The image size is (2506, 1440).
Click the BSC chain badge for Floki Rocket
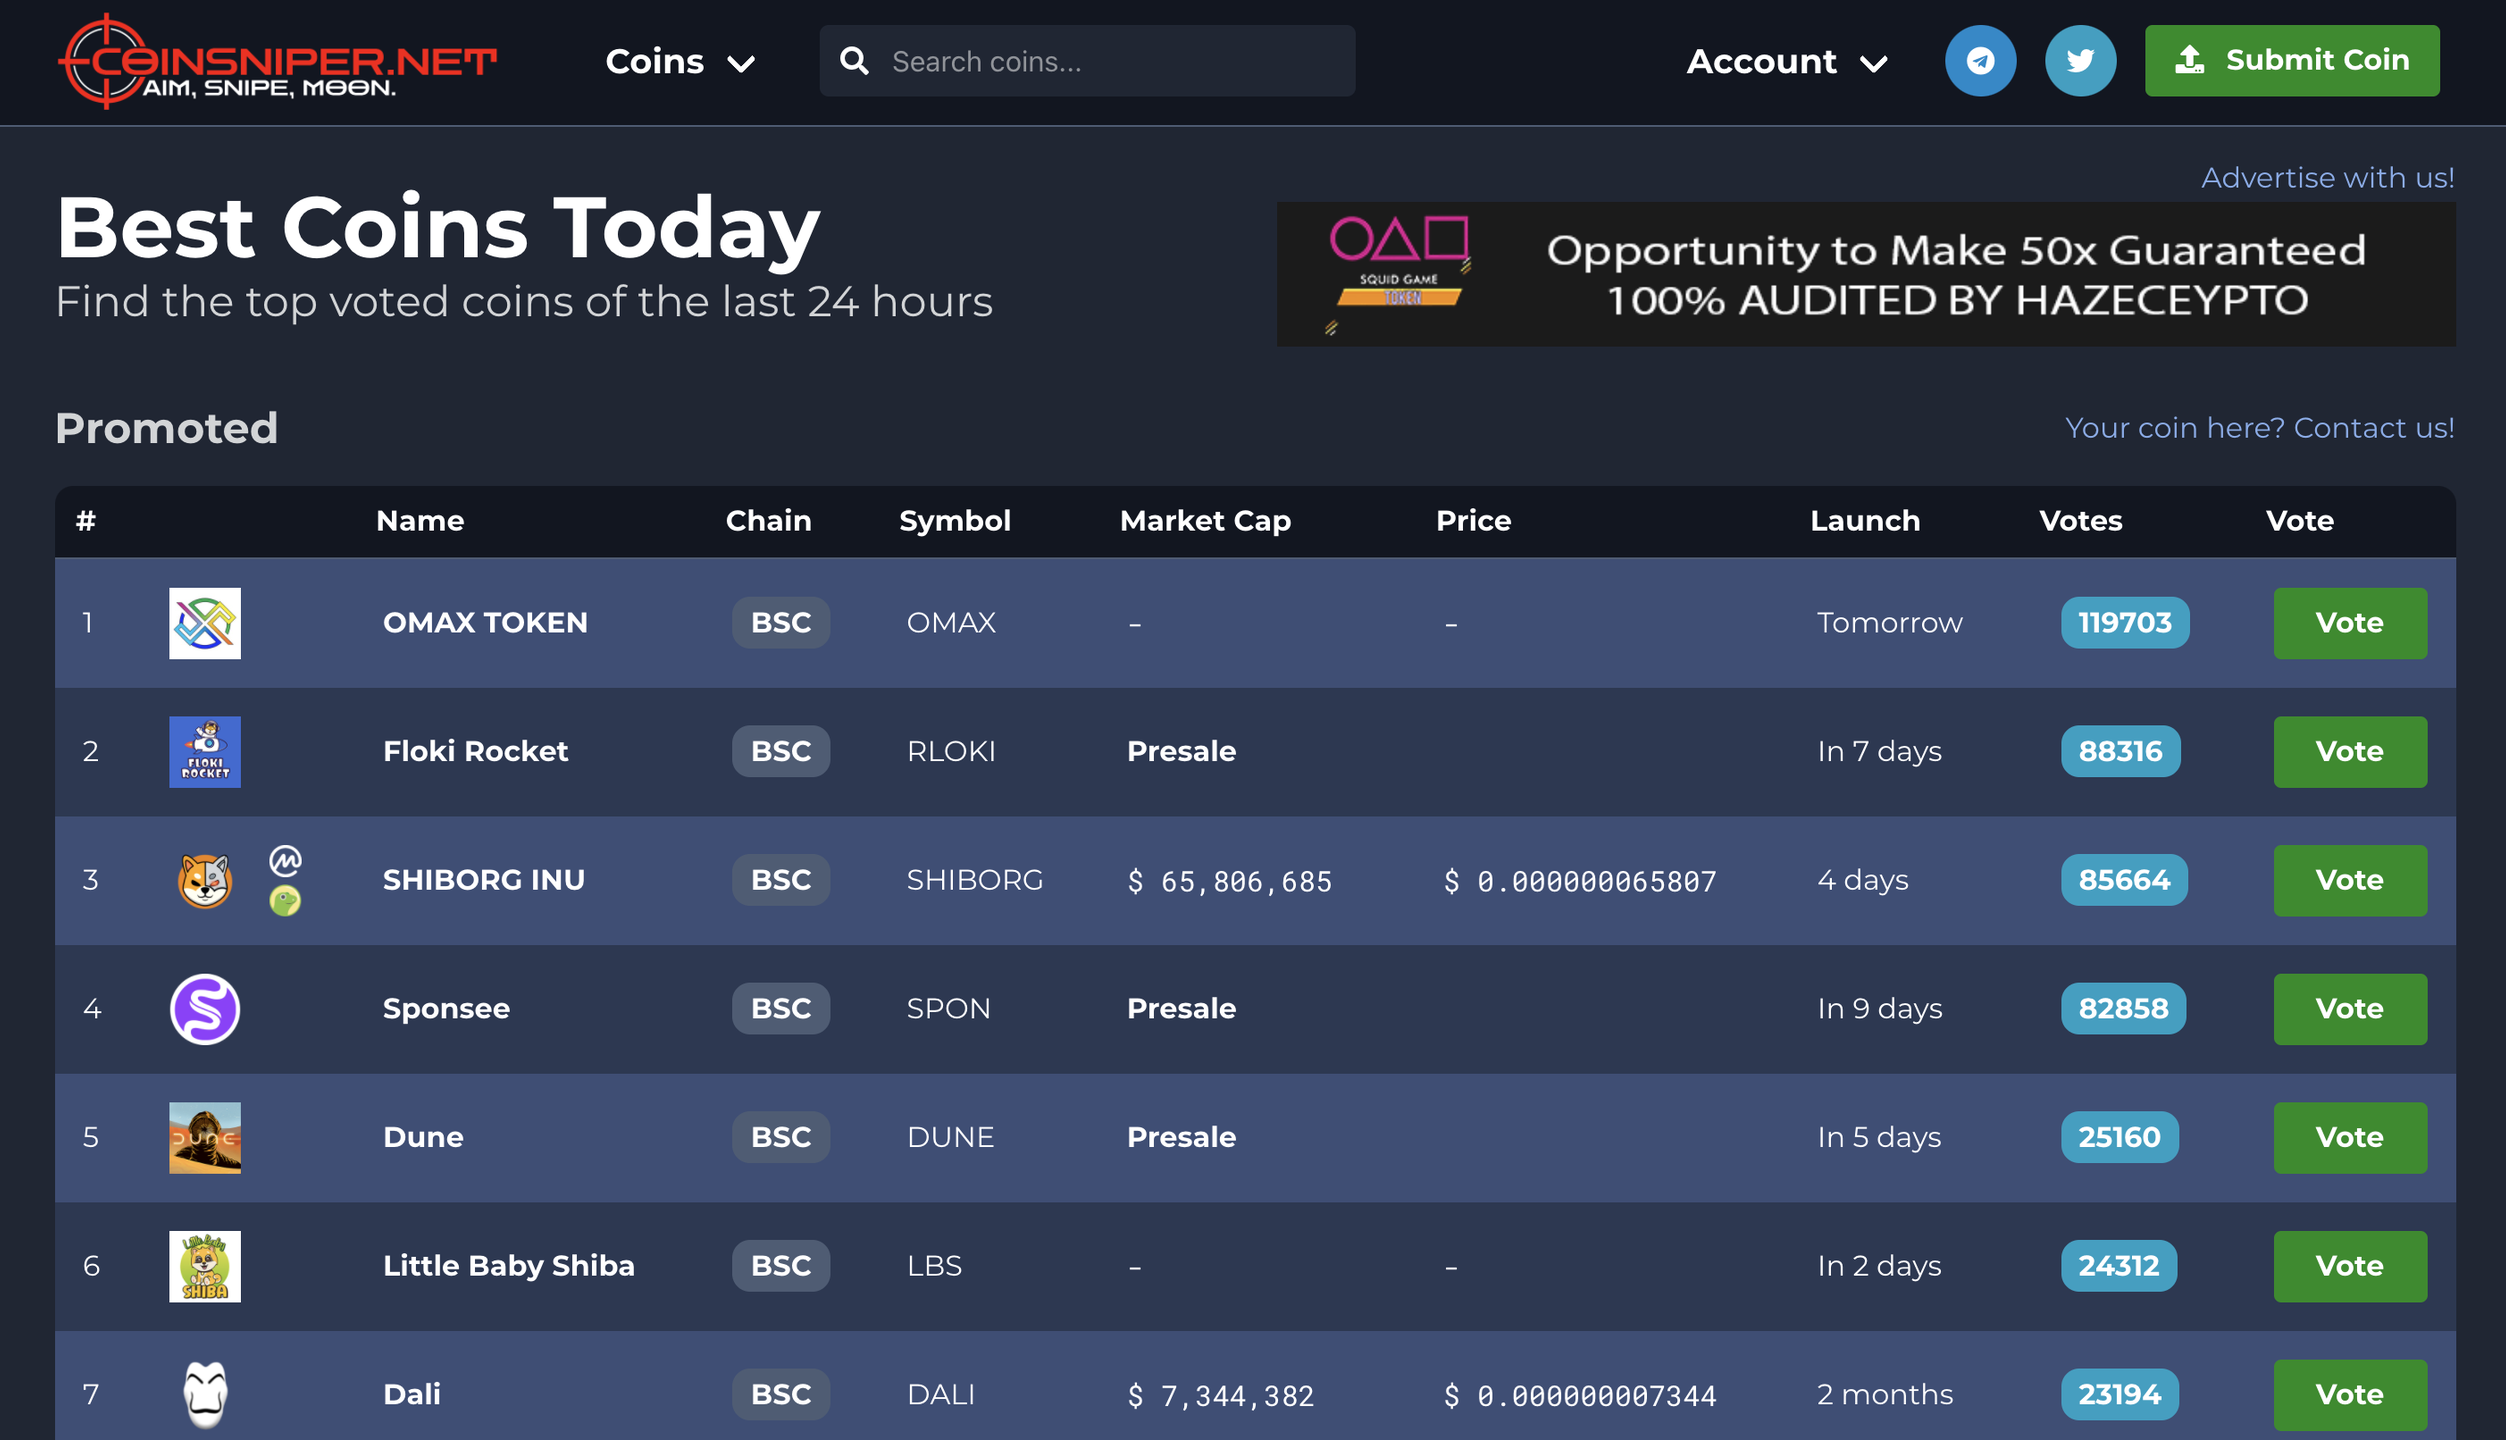[780, 751]
